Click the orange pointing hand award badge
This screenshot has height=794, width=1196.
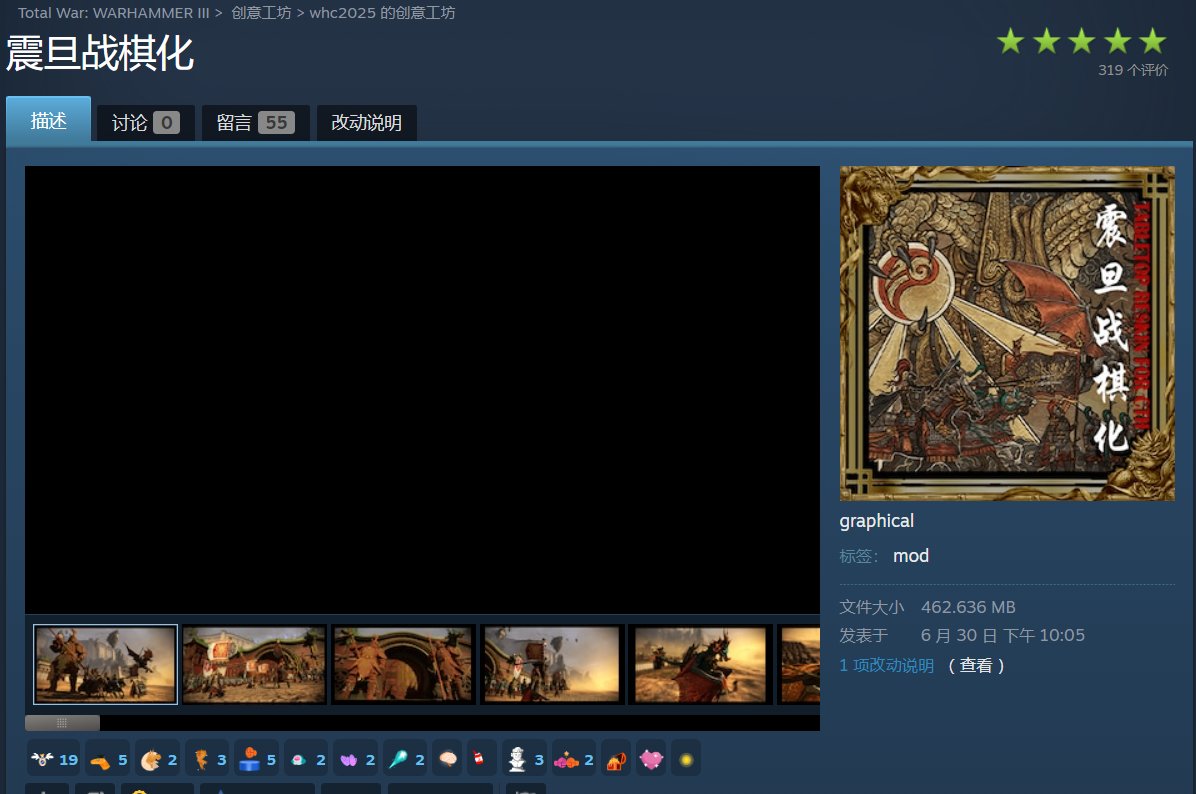tap(107, 759)
